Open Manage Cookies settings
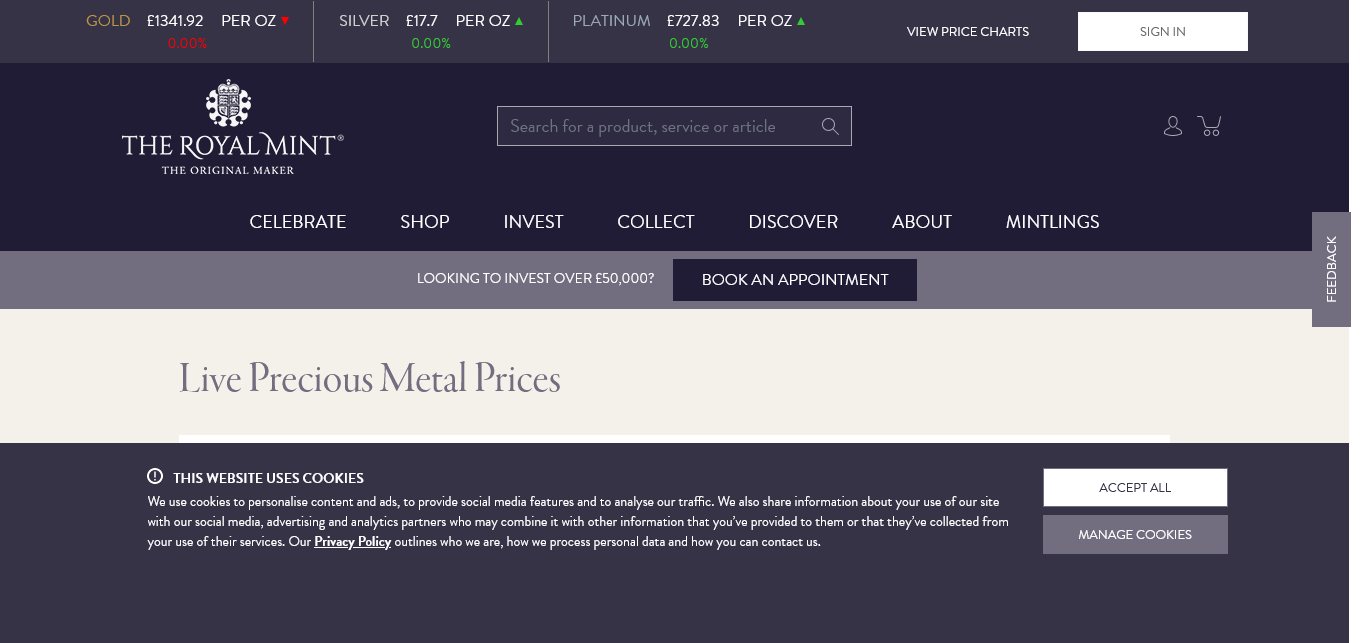The image size is (1366, 643). [1135, 535]
